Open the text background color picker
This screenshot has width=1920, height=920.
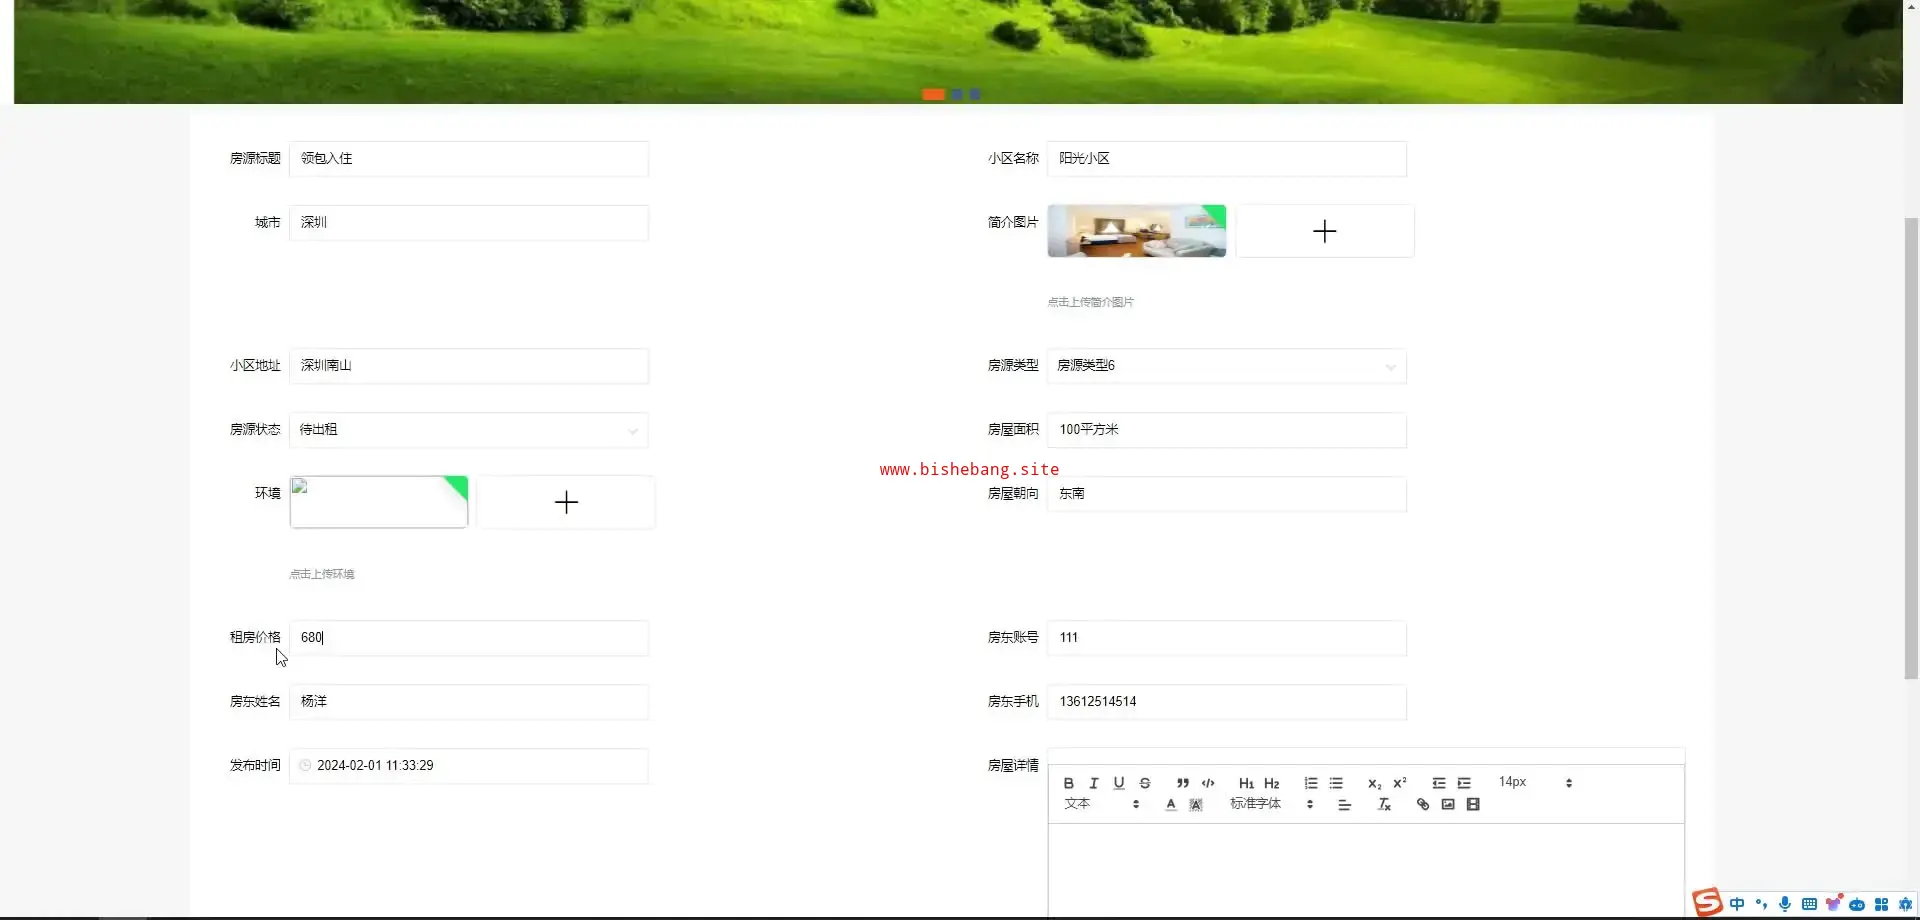(1196, 805)
